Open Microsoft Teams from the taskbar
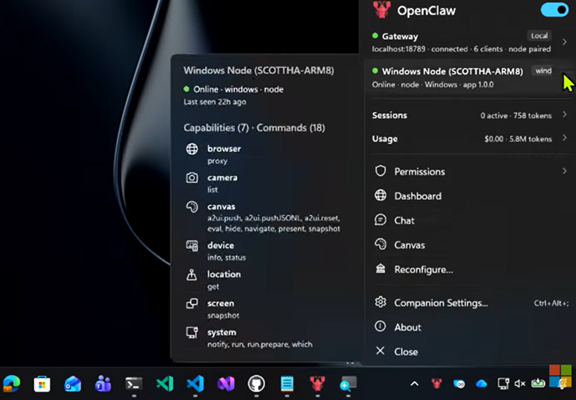576x400 pixels. tap(103, 384)
